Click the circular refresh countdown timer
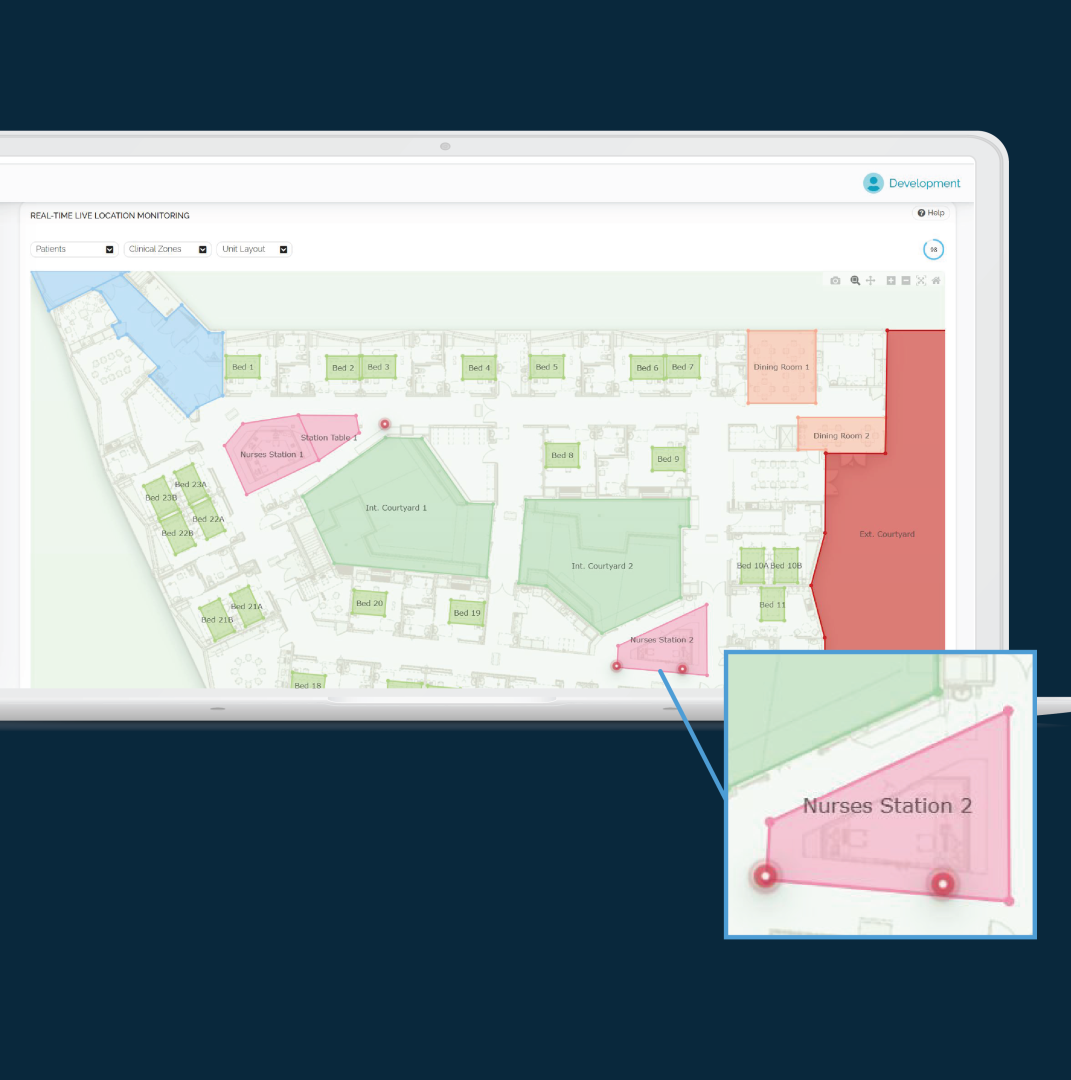This screenshot has width=1071, height=1080. [933, 249]
